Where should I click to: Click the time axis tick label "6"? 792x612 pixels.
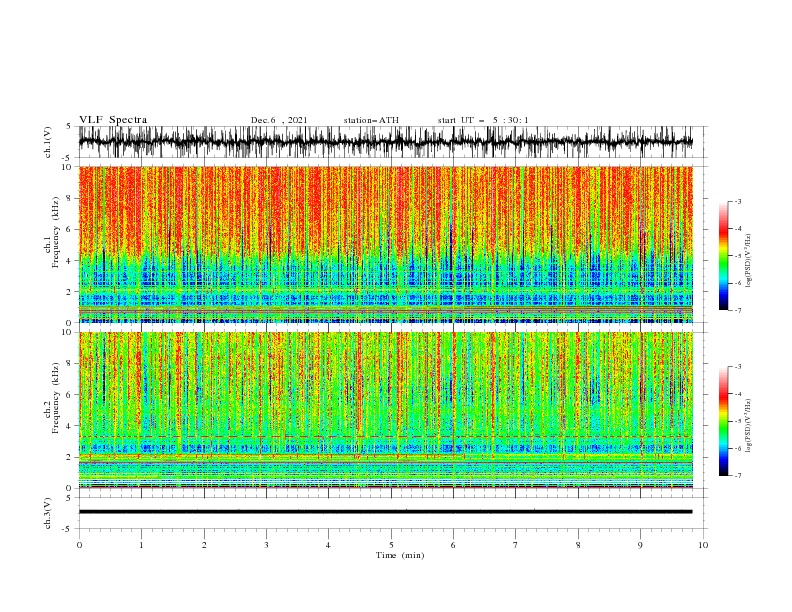[453, 545]
